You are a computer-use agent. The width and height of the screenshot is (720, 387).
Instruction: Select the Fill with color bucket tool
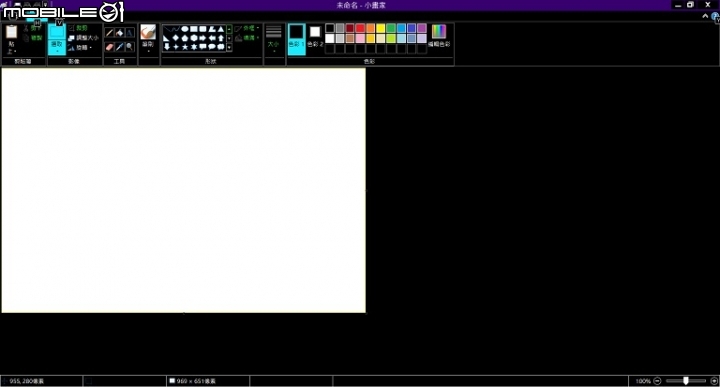point(119,33)
